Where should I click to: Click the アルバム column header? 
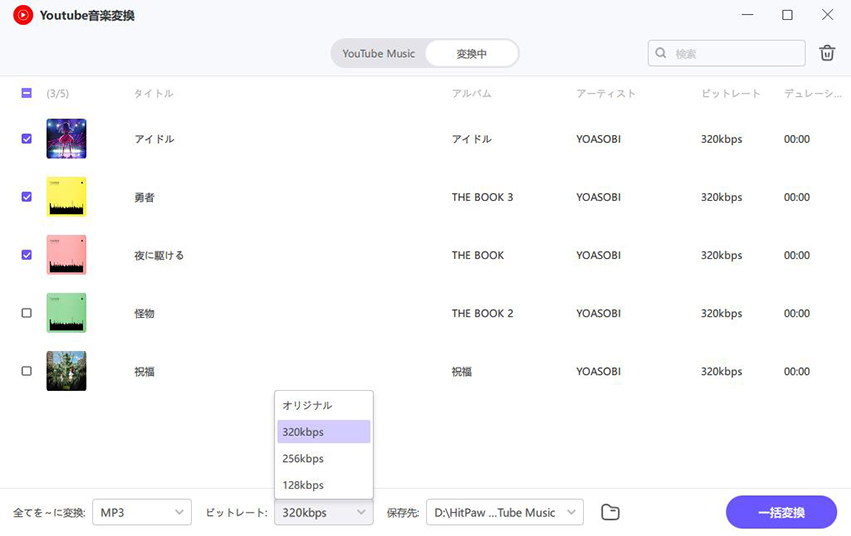click(472, 93)
